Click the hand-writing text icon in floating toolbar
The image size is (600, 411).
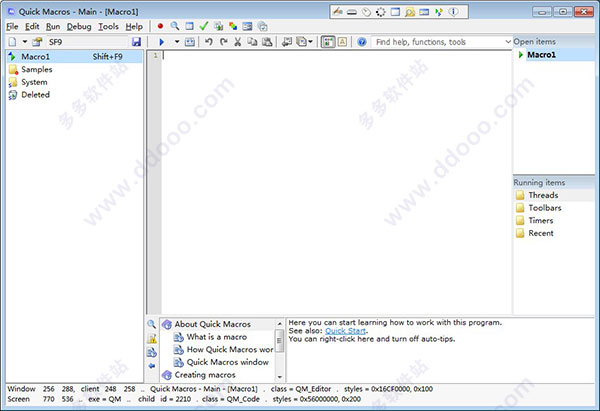click(338, 12)
